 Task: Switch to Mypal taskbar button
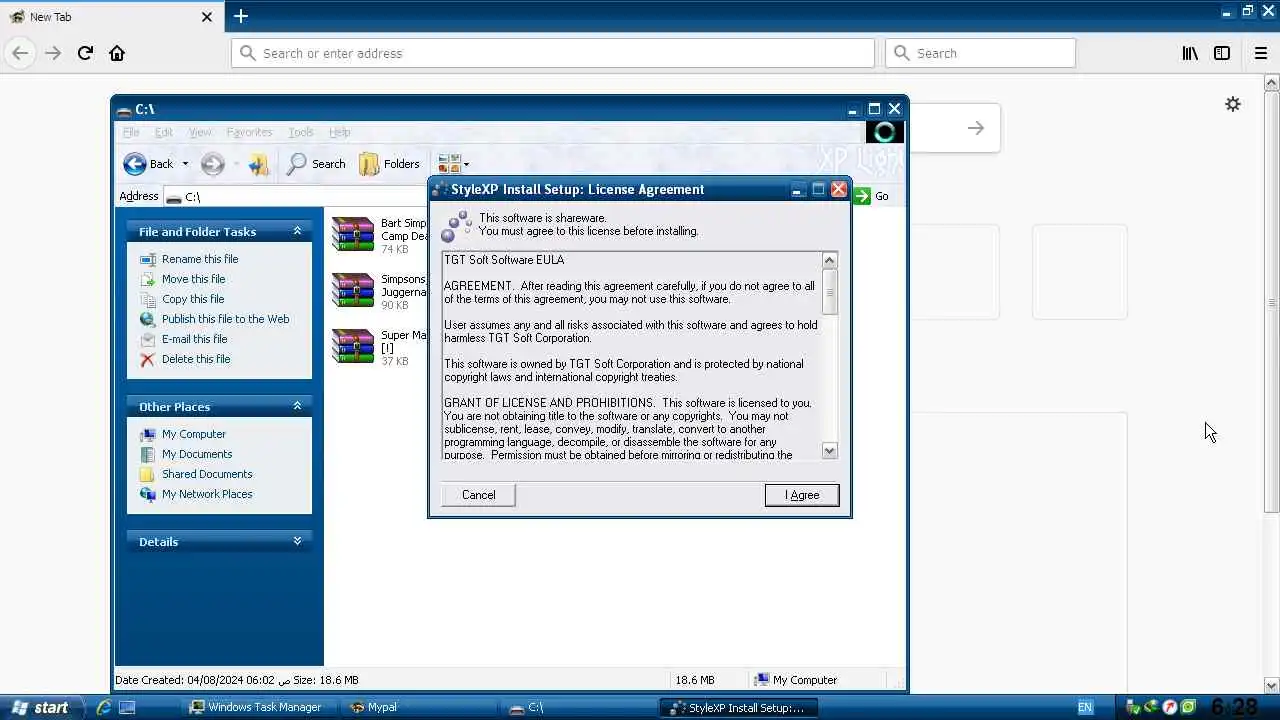tap(420, 707)
